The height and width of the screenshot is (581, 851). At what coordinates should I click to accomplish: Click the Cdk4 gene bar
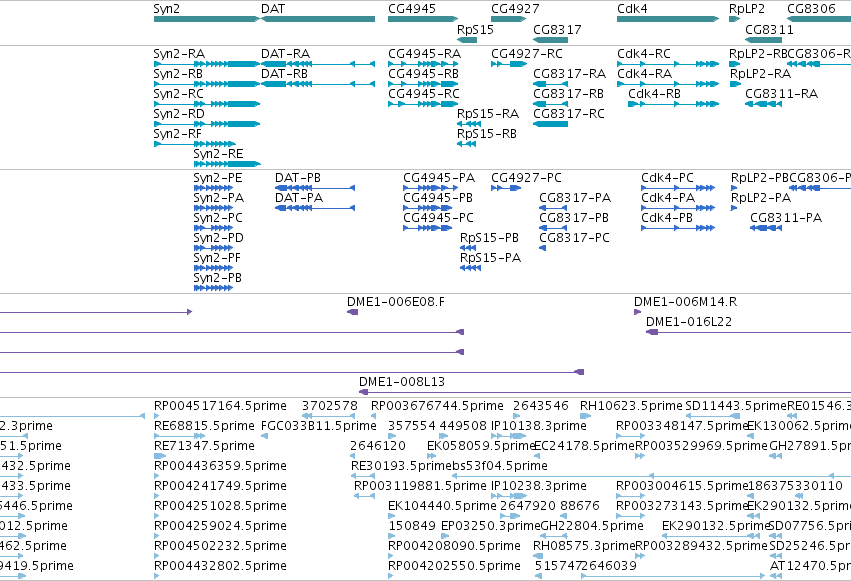pyautogui.click(x=668, y=19)
